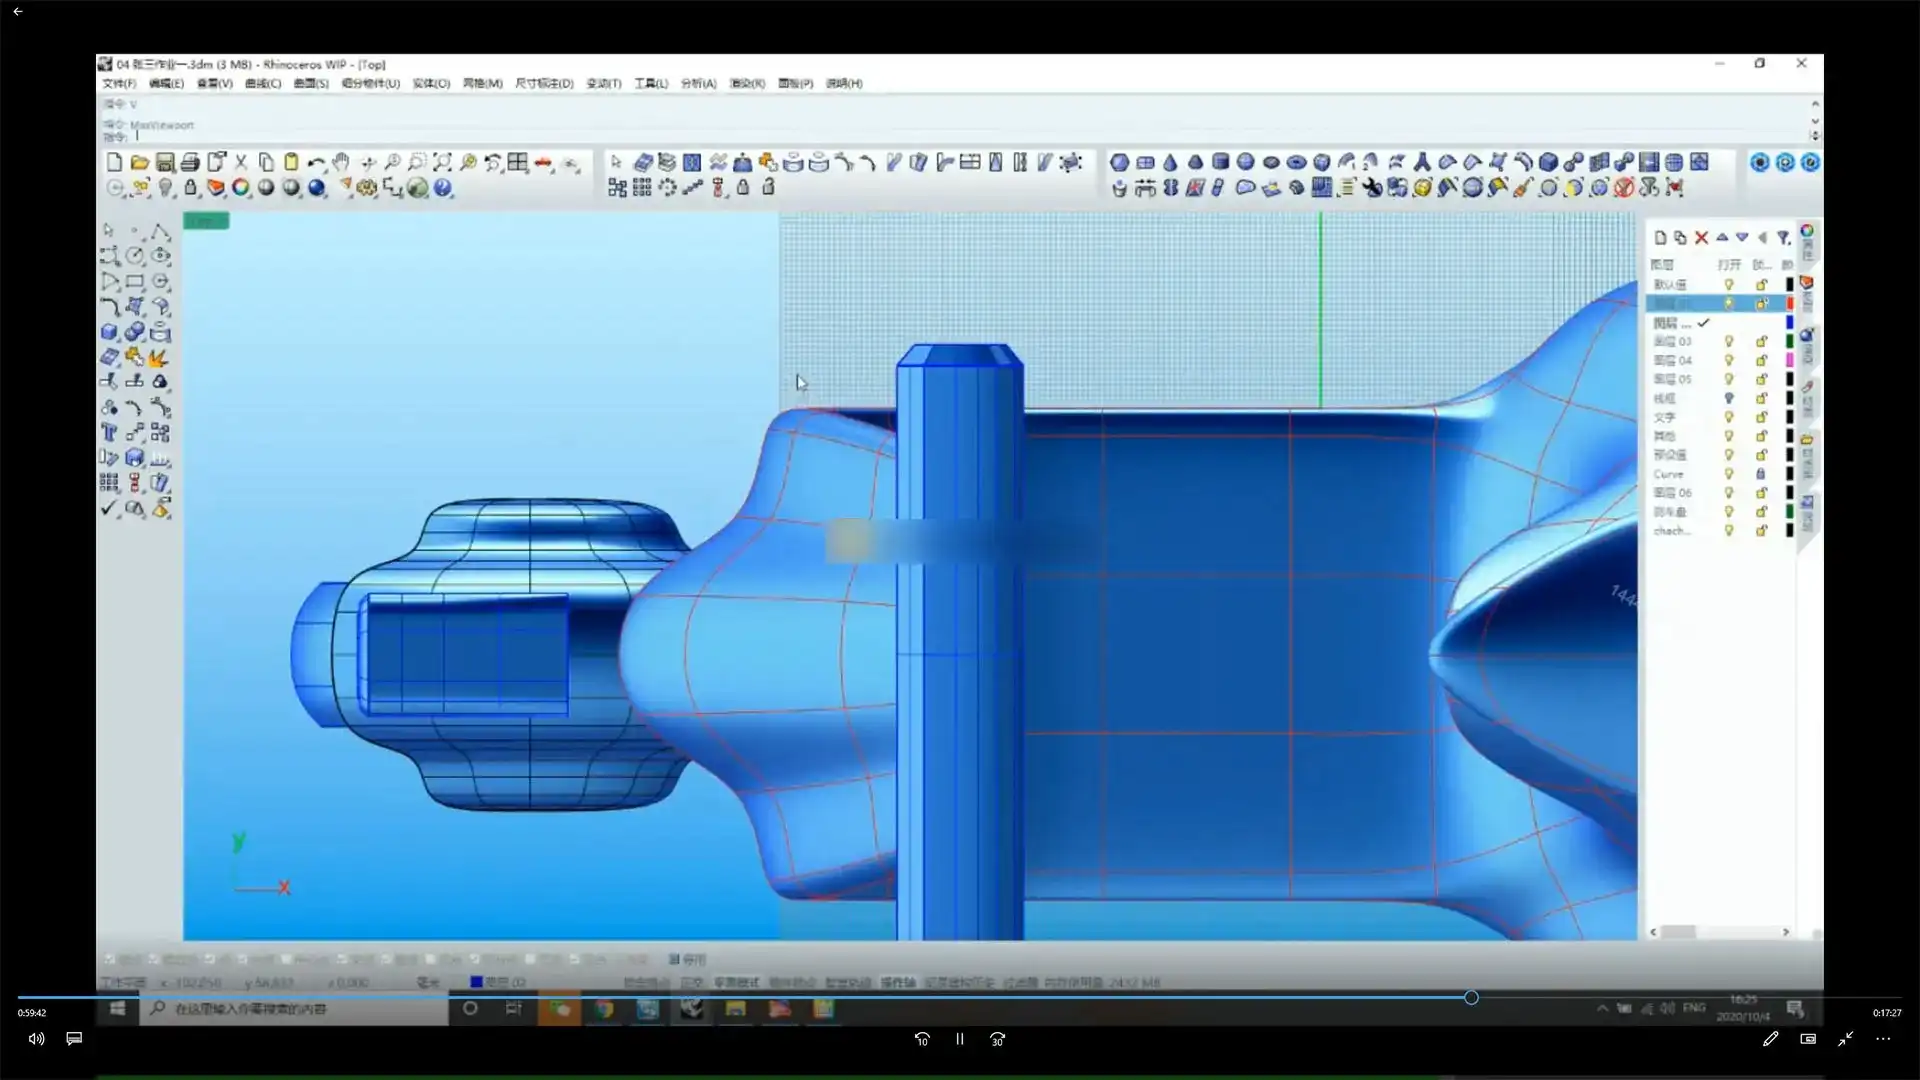
Task: Click the magenta color swatch of 图层 04
Action: tap(1789, 360)
